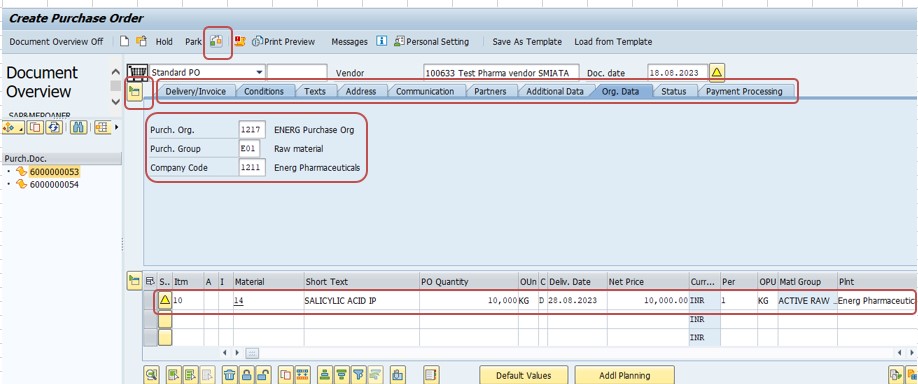Viewport: 918px width, 384px height.
Task: Collapse the header section
Action: click(x=135, y=91)
